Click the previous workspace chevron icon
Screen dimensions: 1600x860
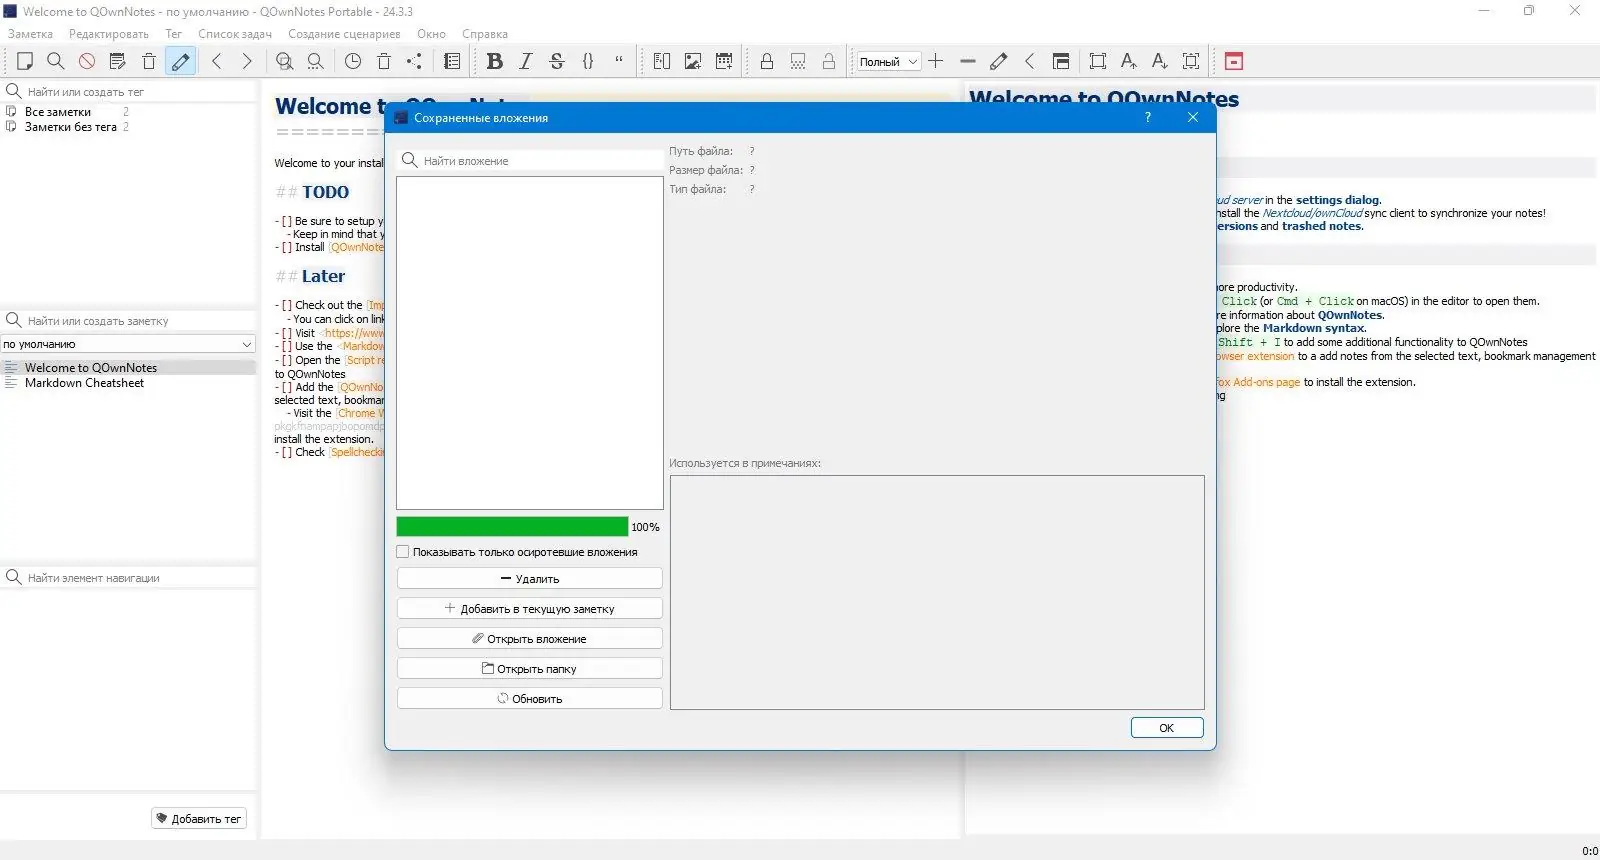(x=1030, y=61)
